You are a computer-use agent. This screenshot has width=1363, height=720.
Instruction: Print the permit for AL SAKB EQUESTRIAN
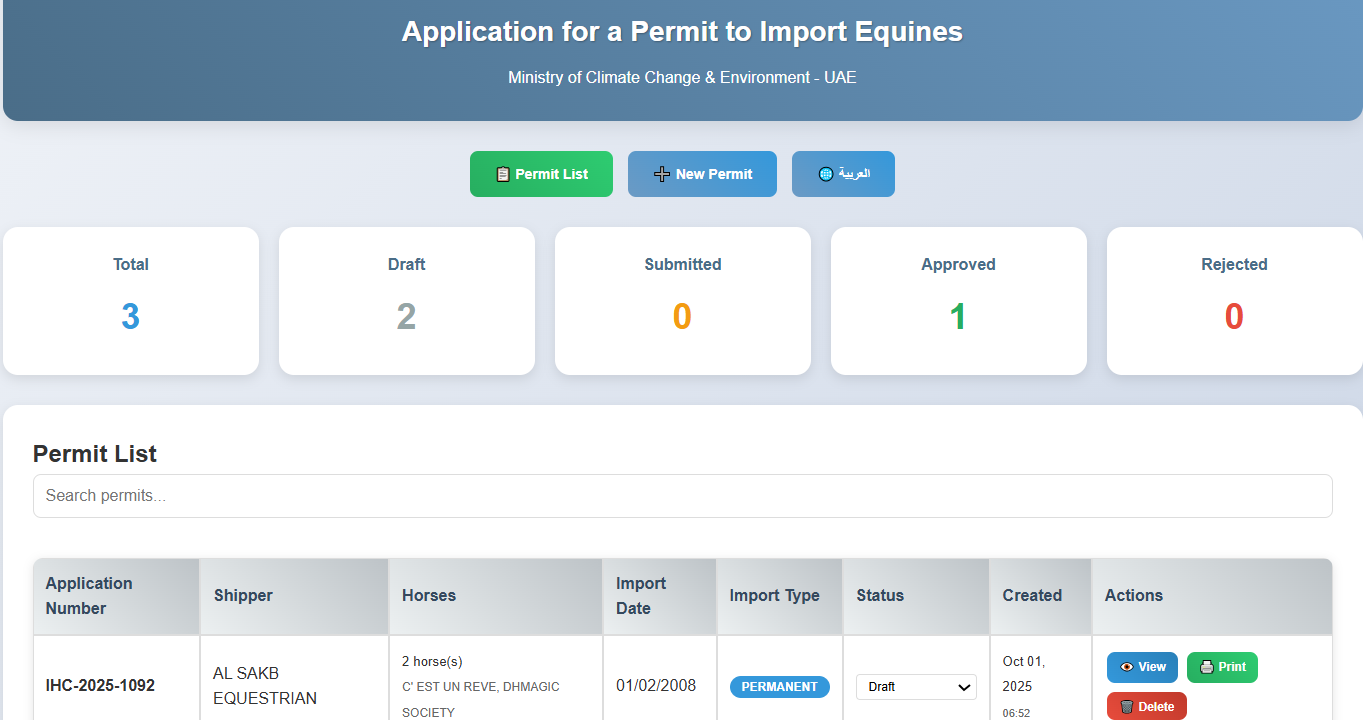(x=1222, y=667)
